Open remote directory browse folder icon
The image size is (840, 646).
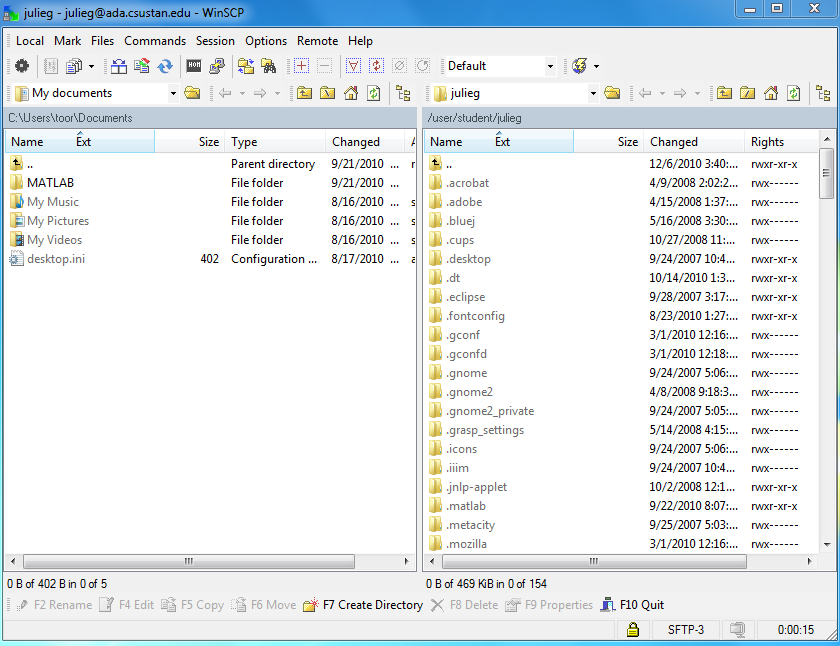click(612, 93)
